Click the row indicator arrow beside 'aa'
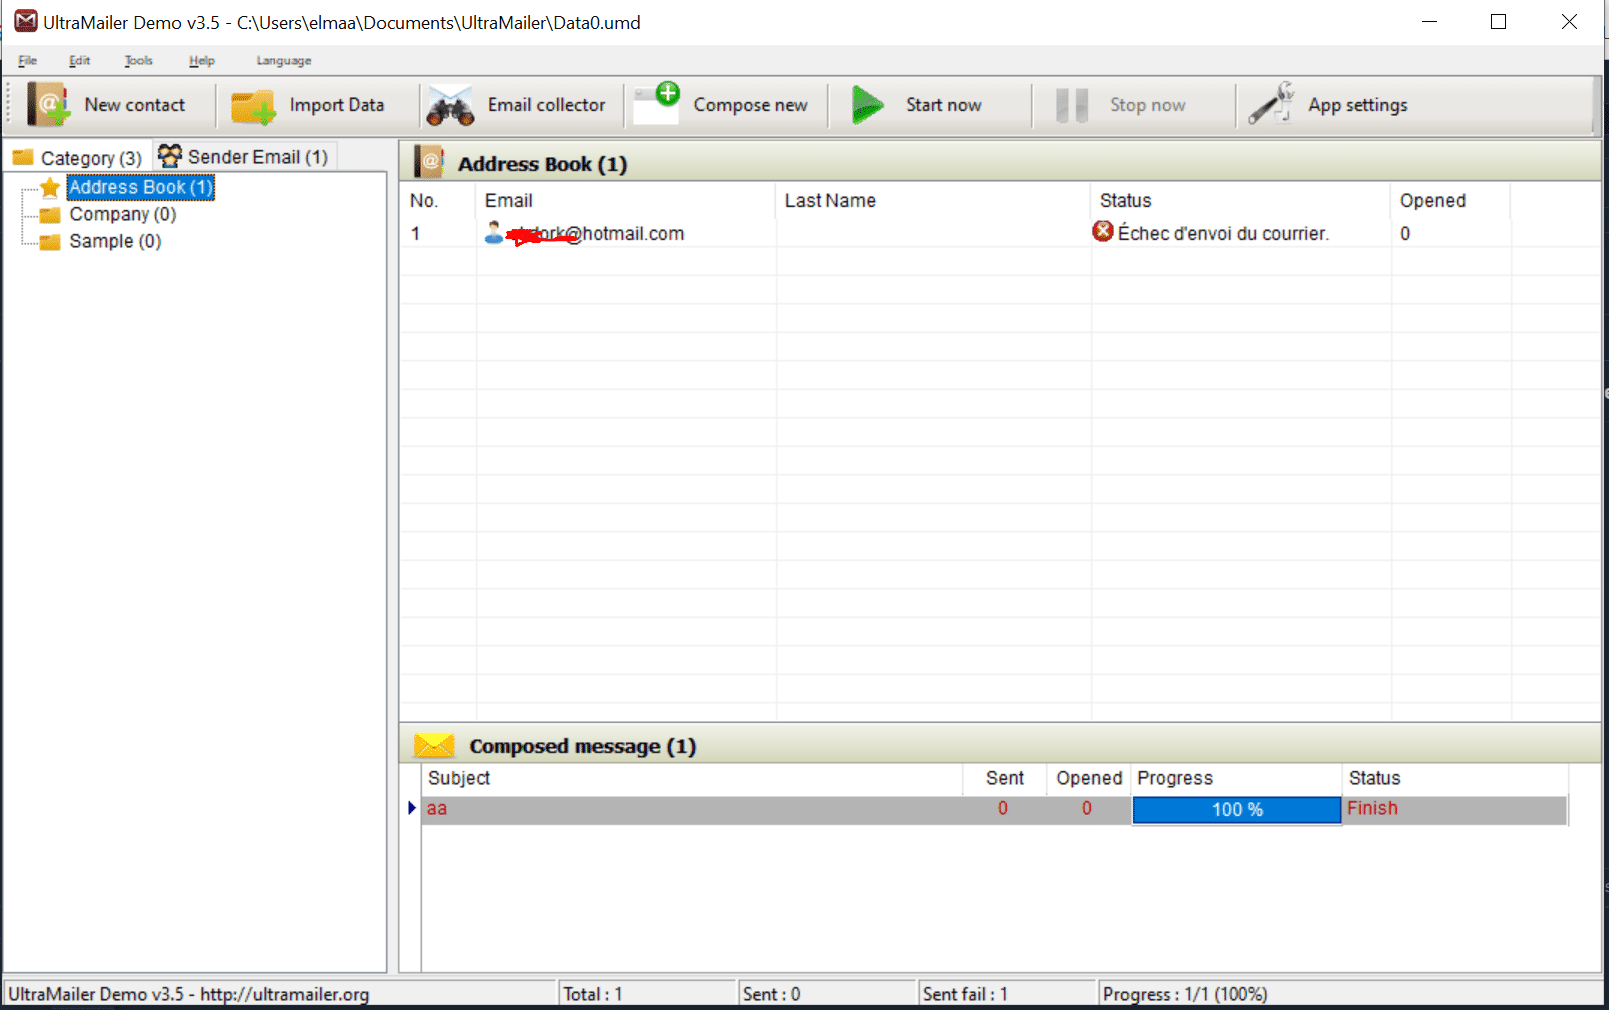This screenshot has height=1010, width=1609. pos(412,808)
